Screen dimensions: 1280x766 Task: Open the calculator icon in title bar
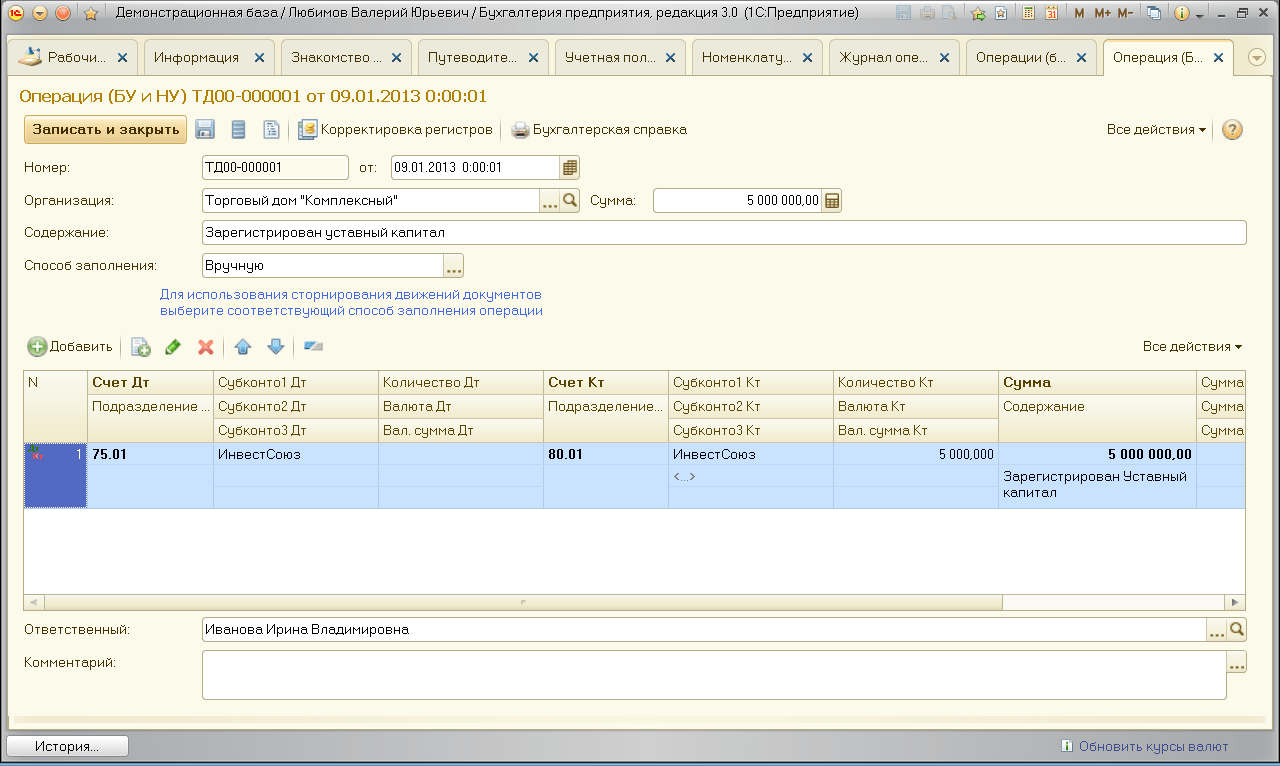tap(1027, 13)
